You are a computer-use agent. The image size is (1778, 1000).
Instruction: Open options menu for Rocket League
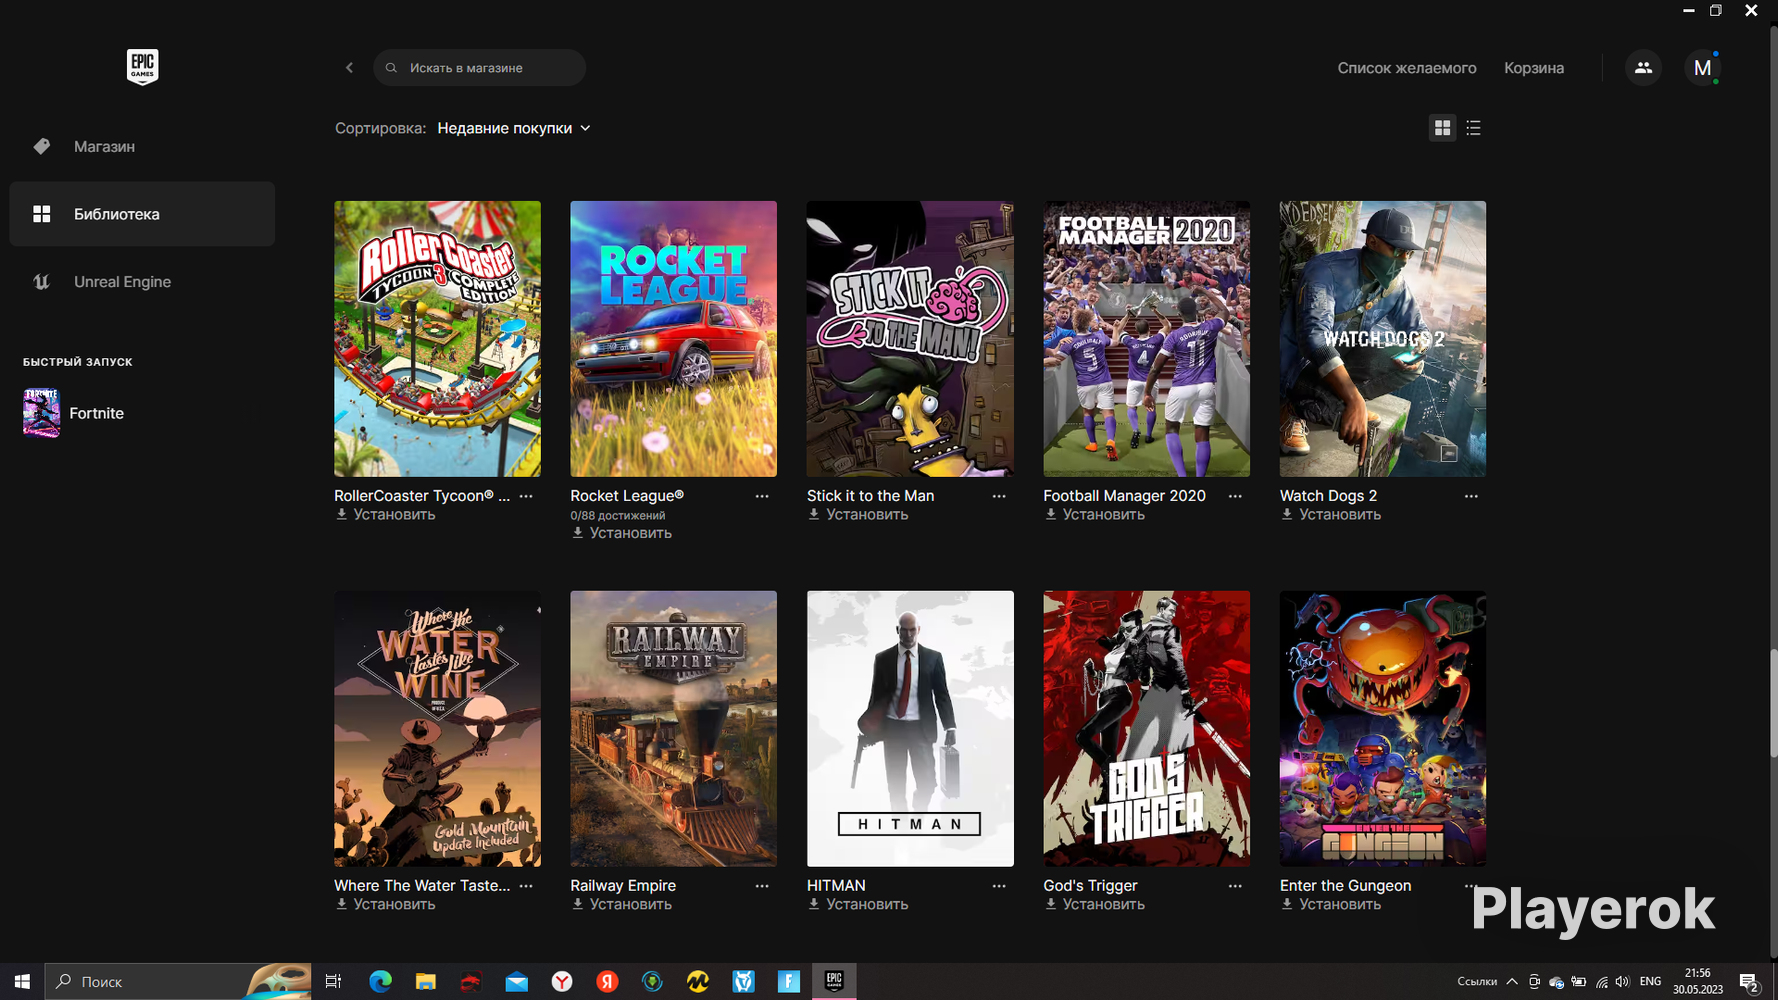(x=762, y=496)
